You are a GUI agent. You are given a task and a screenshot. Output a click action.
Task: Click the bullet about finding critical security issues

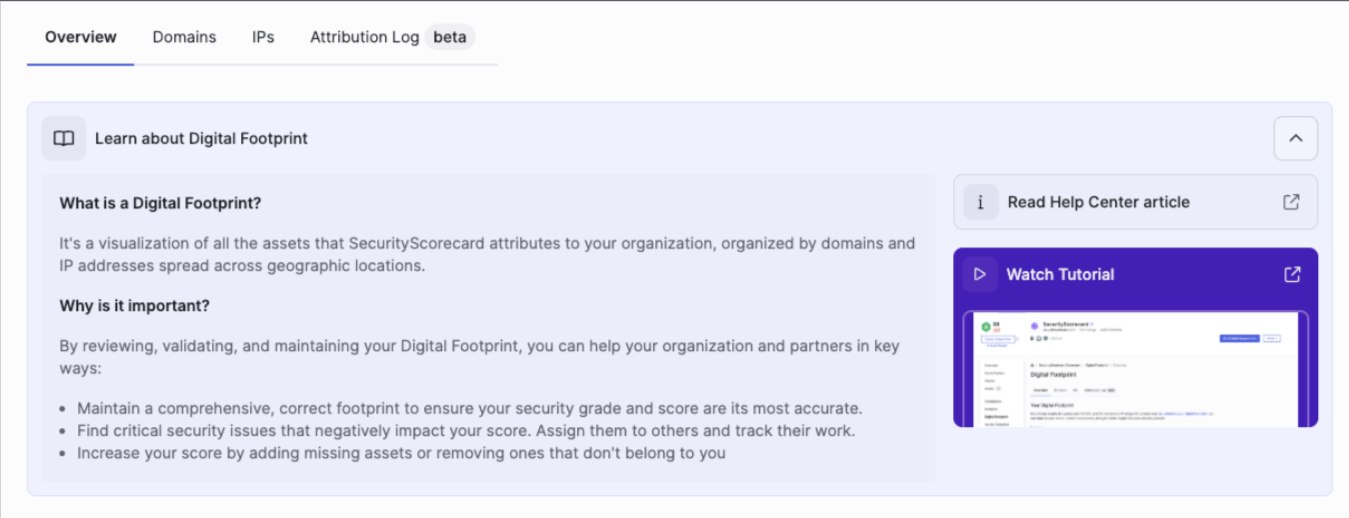[x=466, y=431]
